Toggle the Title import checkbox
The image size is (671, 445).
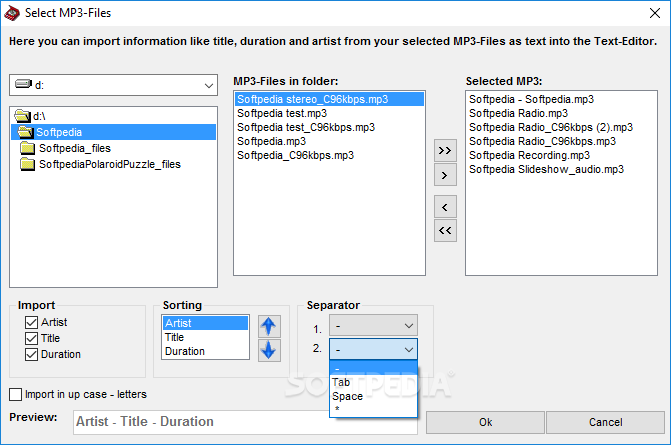tap(31, 338)
